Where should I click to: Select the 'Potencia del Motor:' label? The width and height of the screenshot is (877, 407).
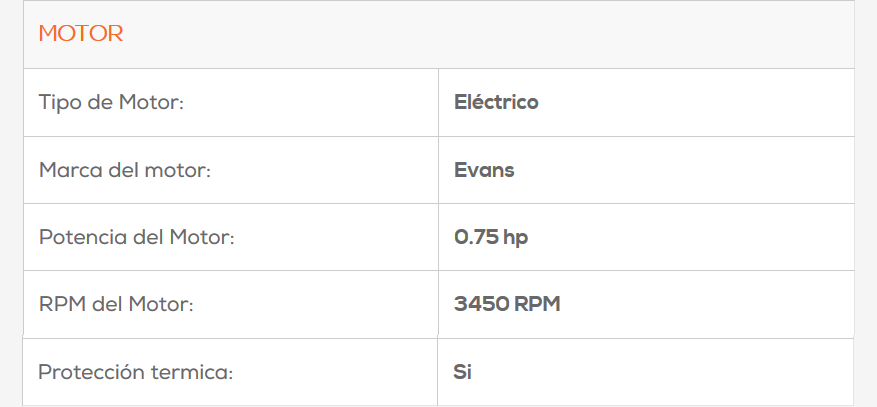(x=136, y=238)
